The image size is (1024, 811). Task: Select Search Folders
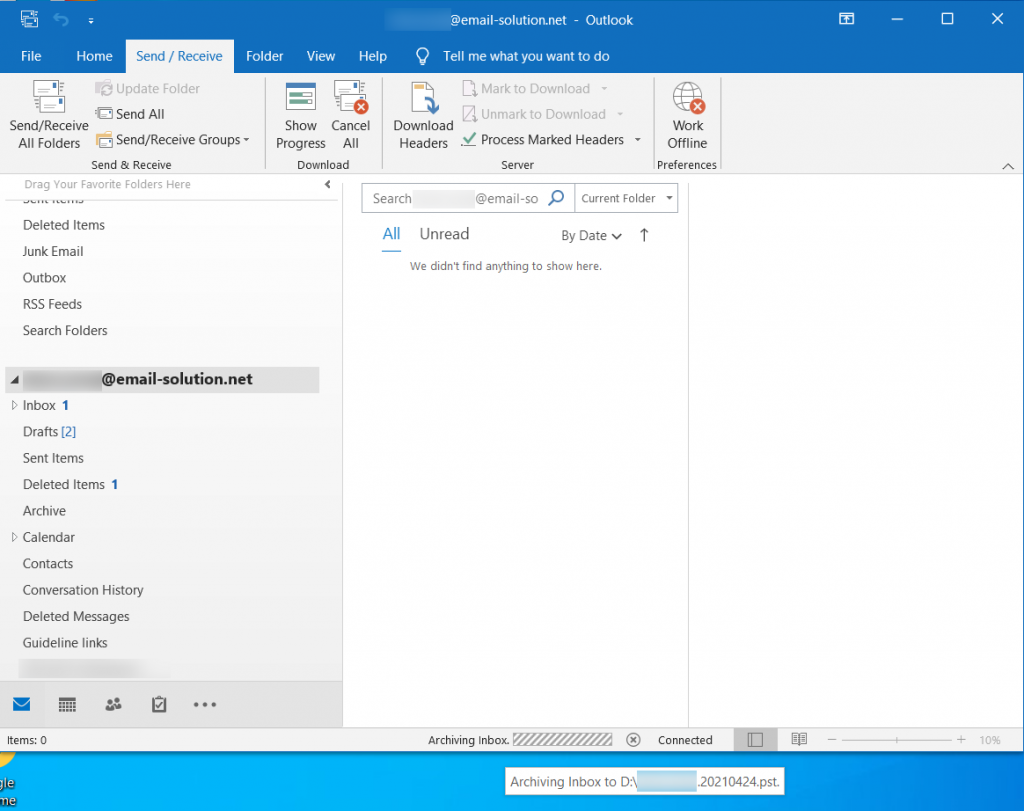point(65,330)
